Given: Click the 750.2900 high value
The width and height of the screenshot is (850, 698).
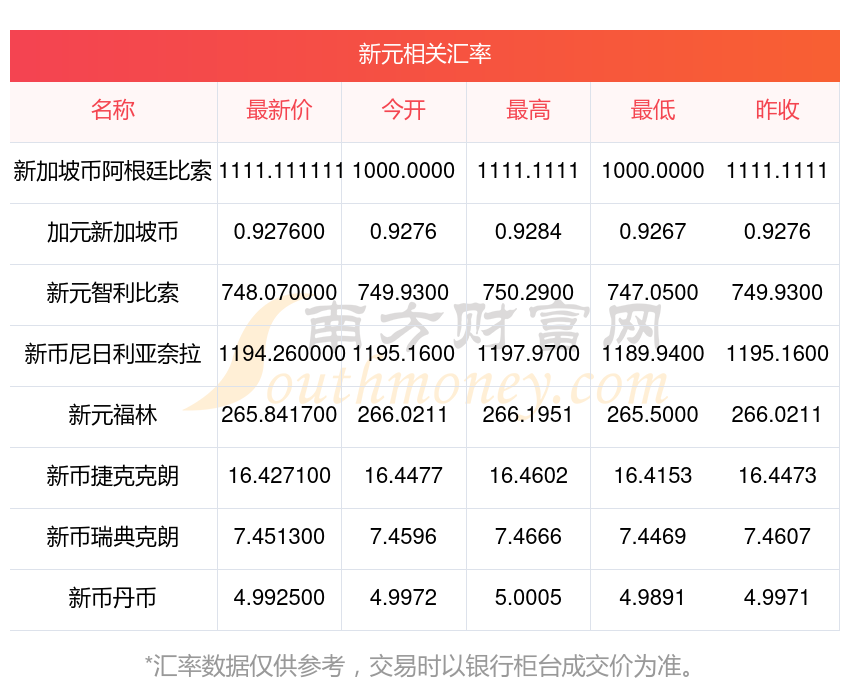Looking at the screenshot, I should pyautogui.click(x=528, y=293).
